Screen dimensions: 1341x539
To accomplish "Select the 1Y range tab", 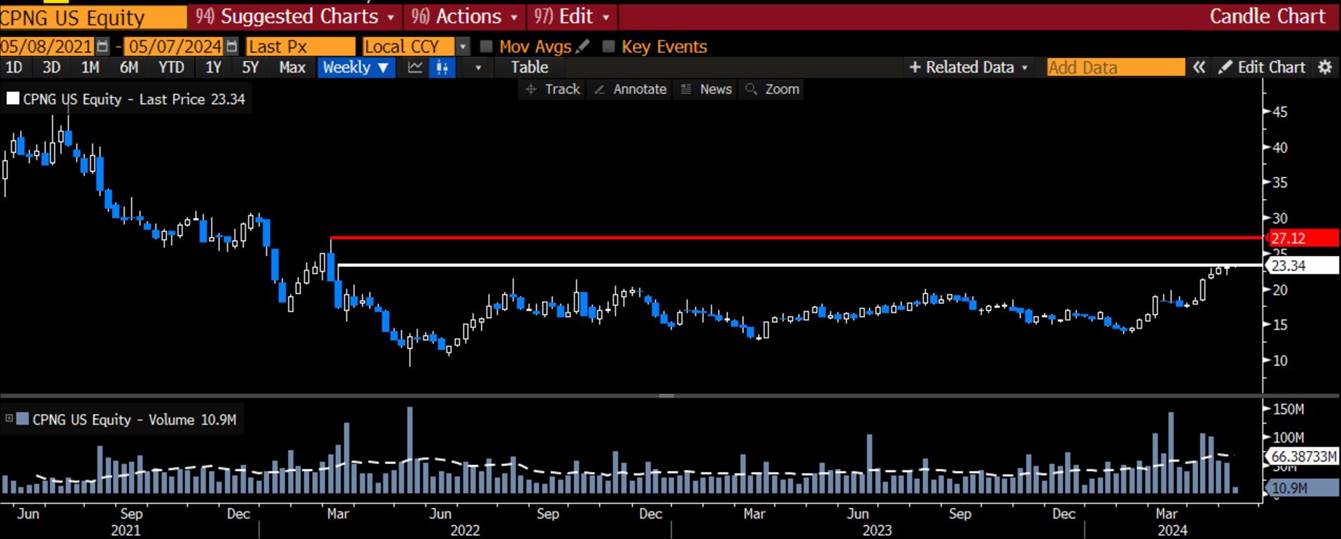I will 213,67.
